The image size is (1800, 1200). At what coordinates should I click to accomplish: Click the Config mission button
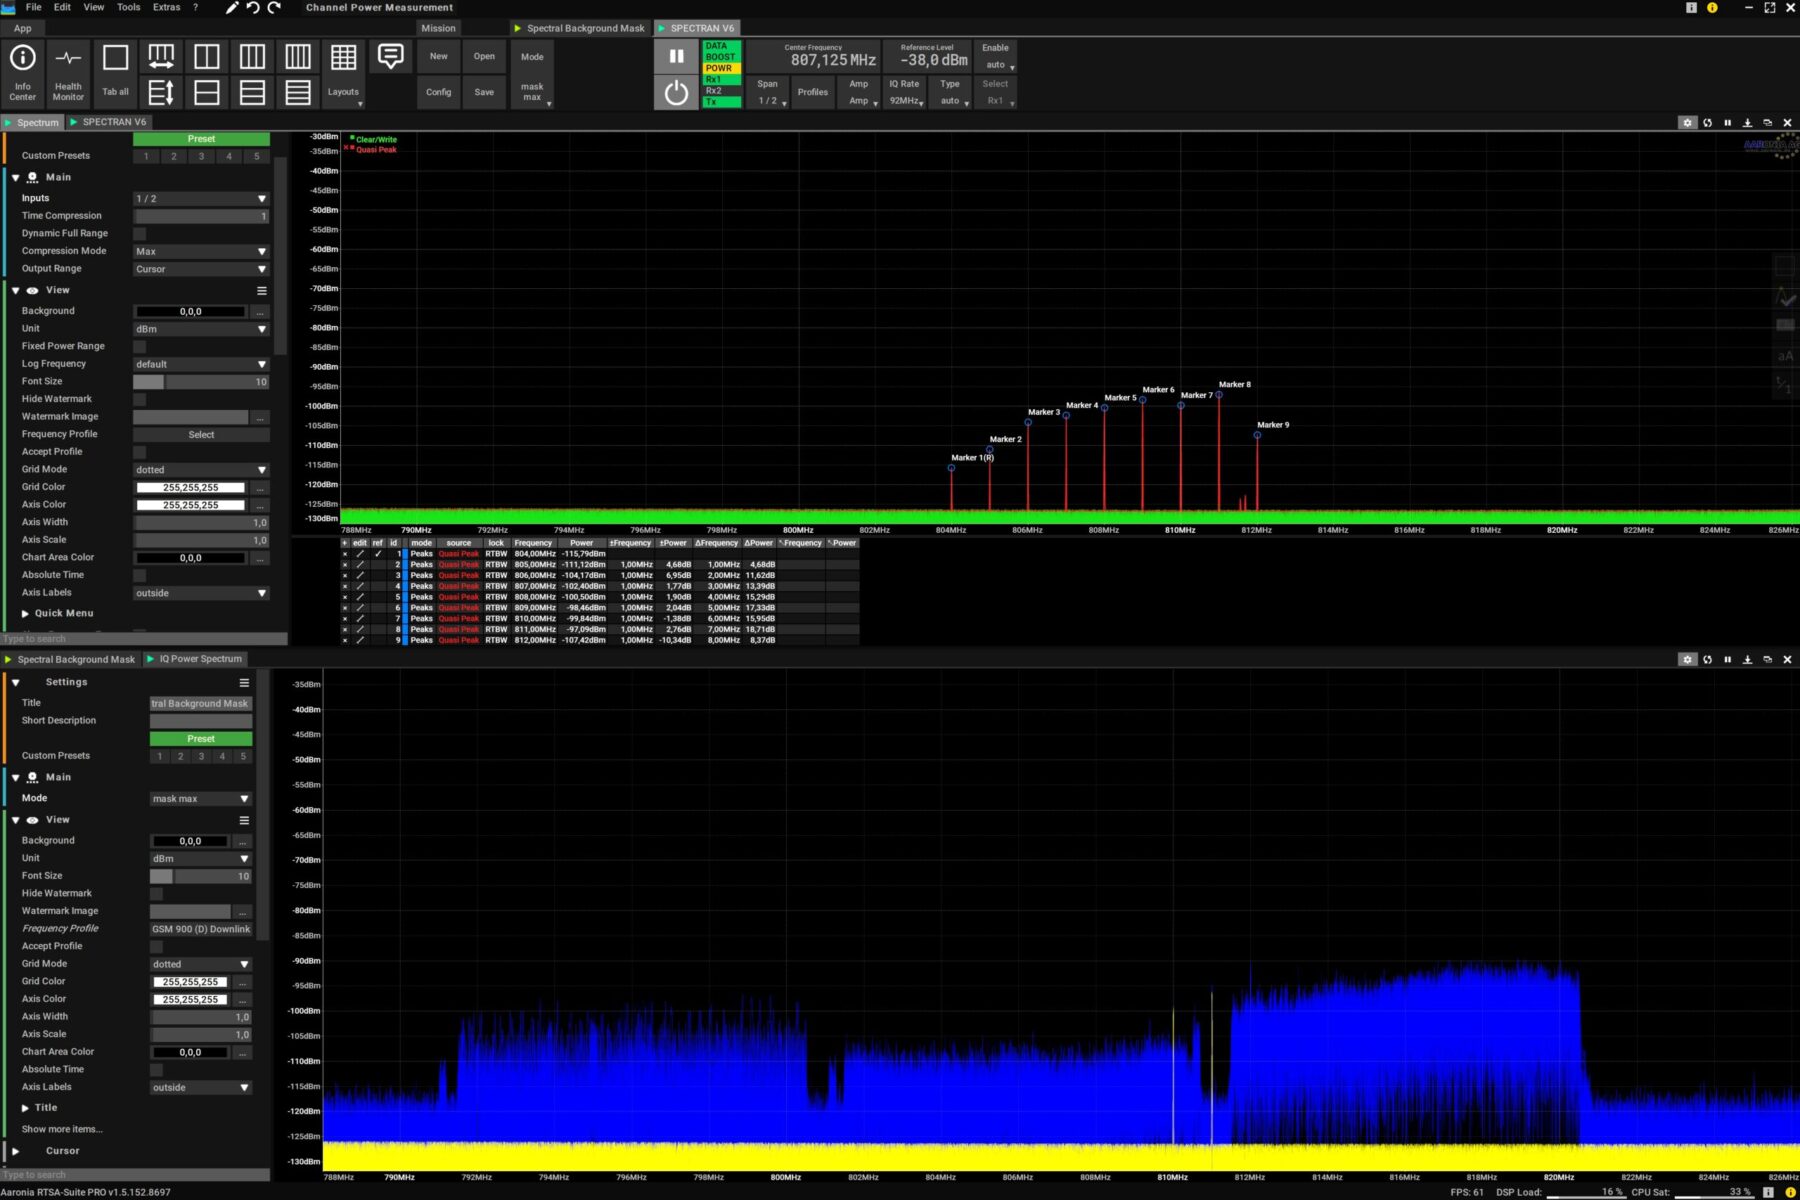[438, 92]
